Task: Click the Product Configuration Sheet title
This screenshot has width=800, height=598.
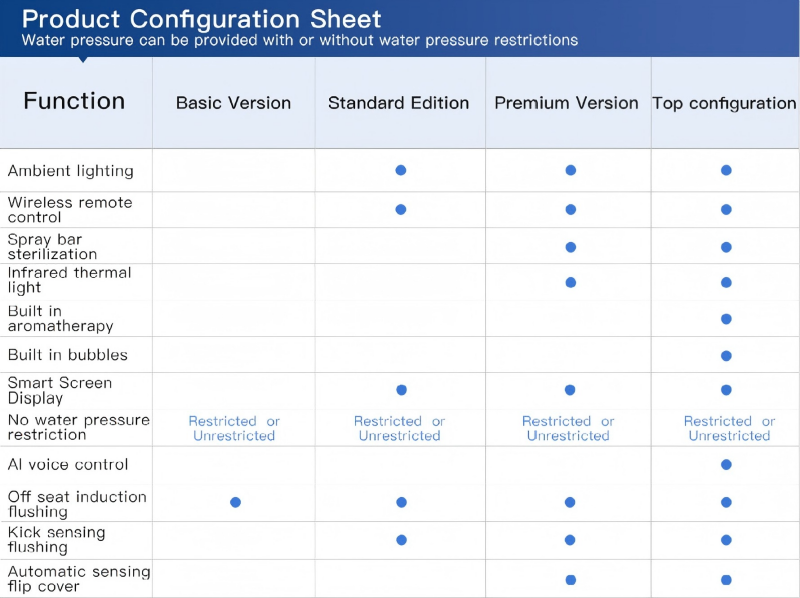Action: [201, 19]
